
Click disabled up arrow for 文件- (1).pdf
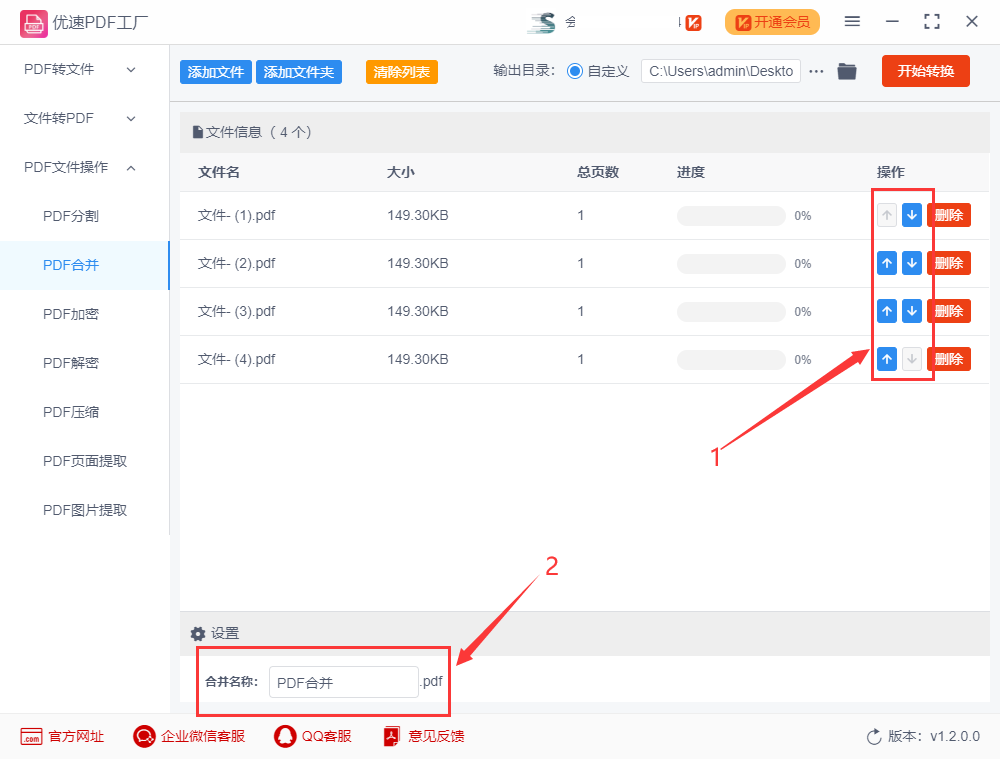(x=886, y=216)
